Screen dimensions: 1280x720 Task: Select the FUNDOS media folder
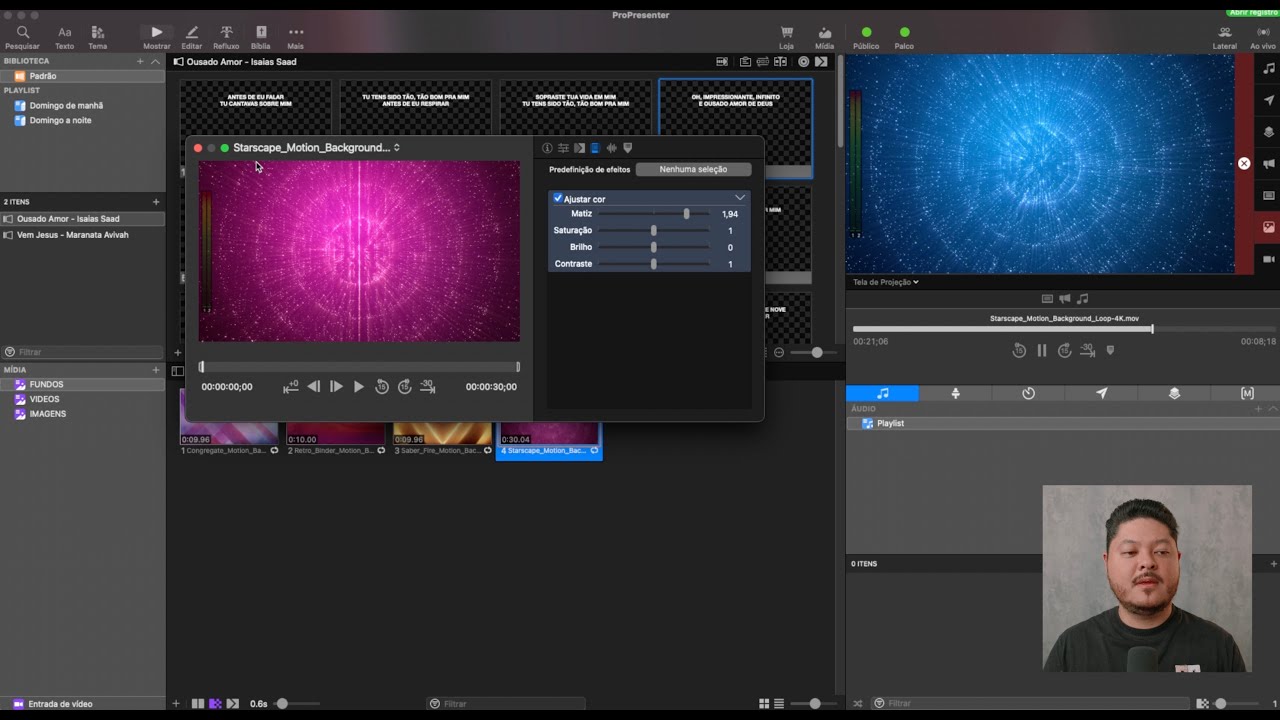coord(82,384)
